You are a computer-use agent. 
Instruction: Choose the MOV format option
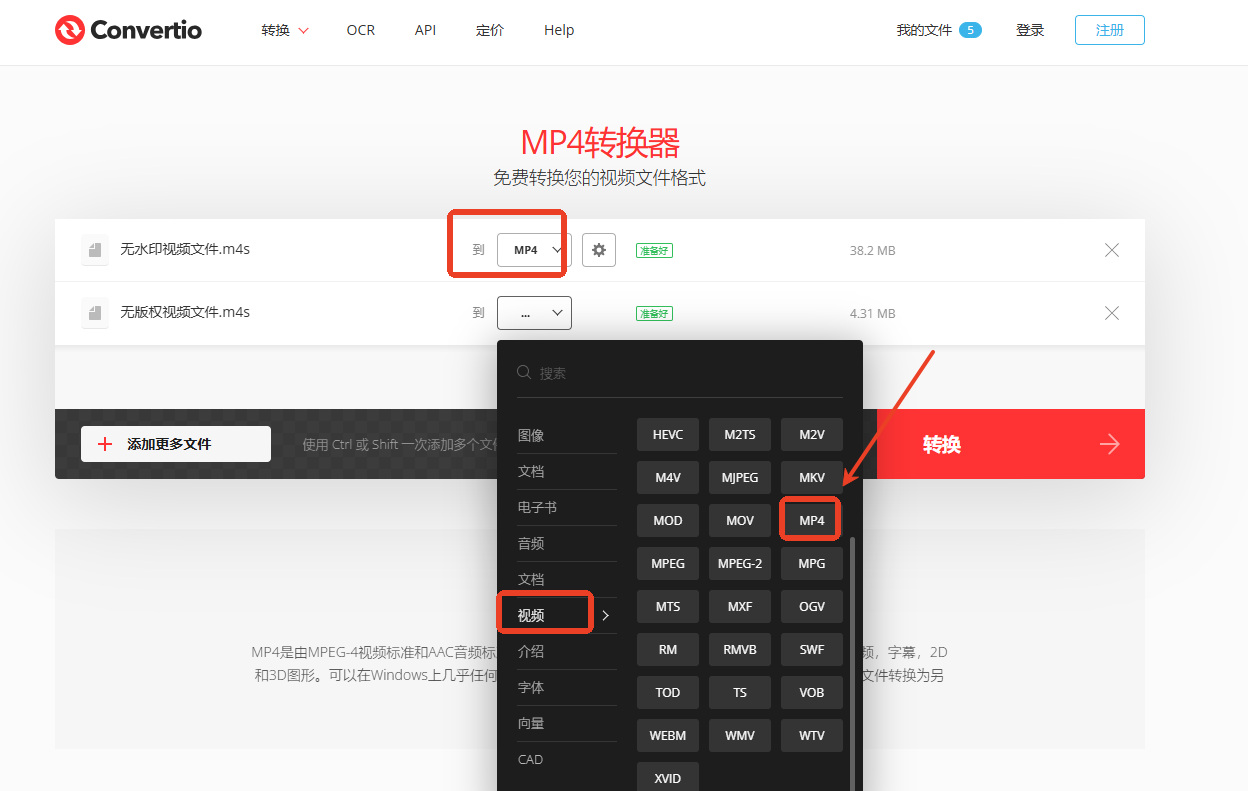click(x=739, y=519)
